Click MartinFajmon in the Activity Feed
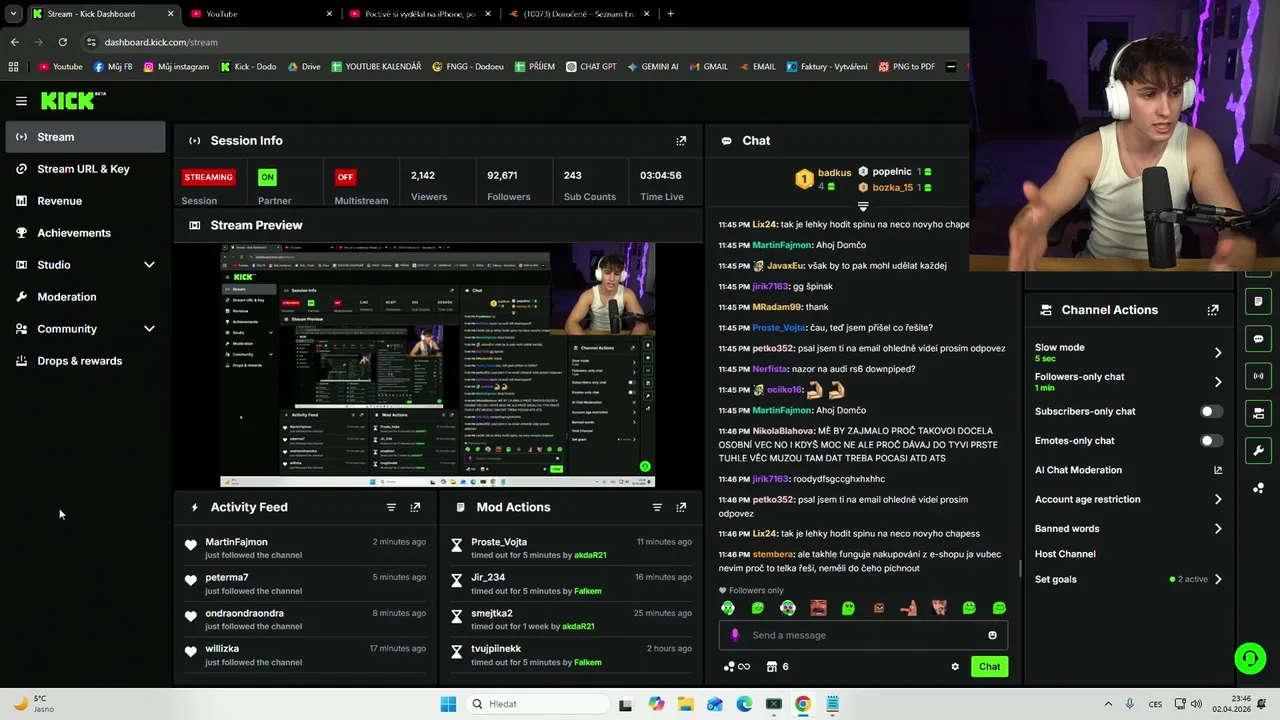This screenshot has width=1280, height=720. point(236,542)
